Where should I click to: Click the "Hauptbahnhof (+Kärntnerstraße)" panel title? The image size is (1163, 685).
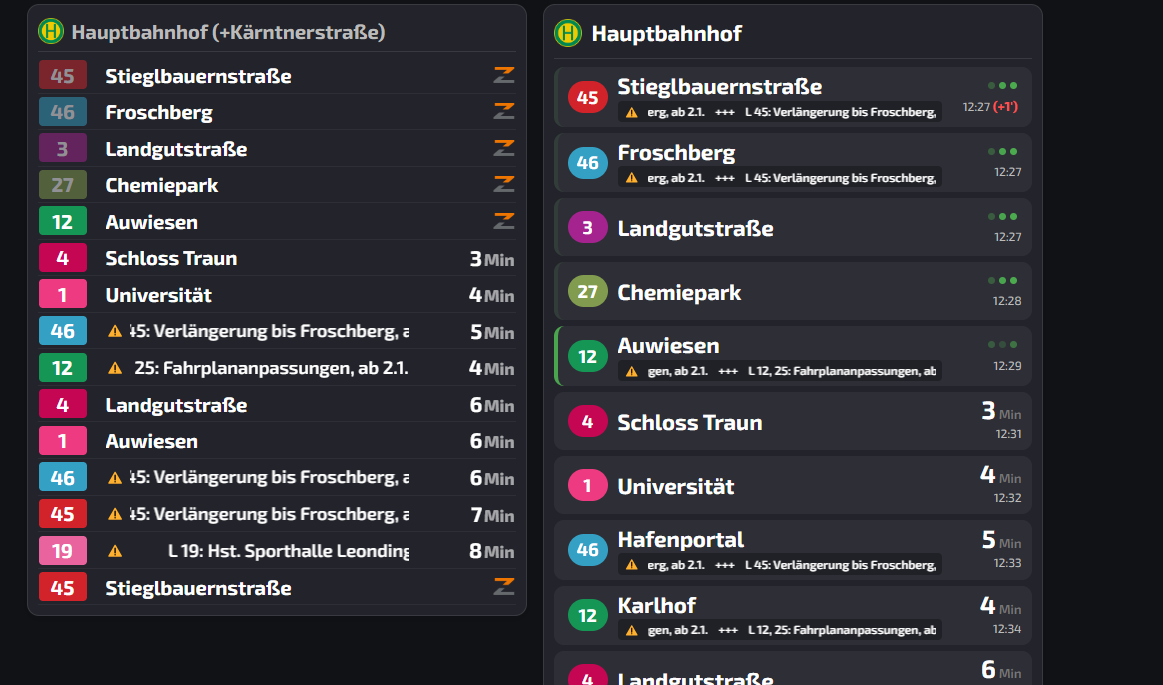228,32
